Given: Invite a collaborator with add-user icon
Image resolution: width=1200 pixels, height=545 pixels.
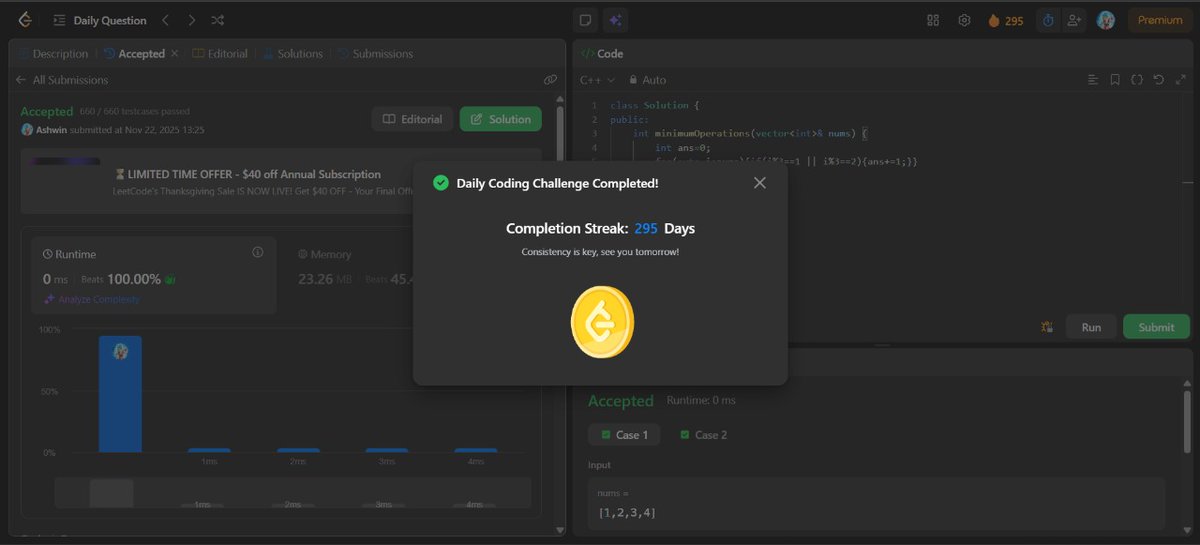Looking at the screenshot, I should click(1075, 20).
